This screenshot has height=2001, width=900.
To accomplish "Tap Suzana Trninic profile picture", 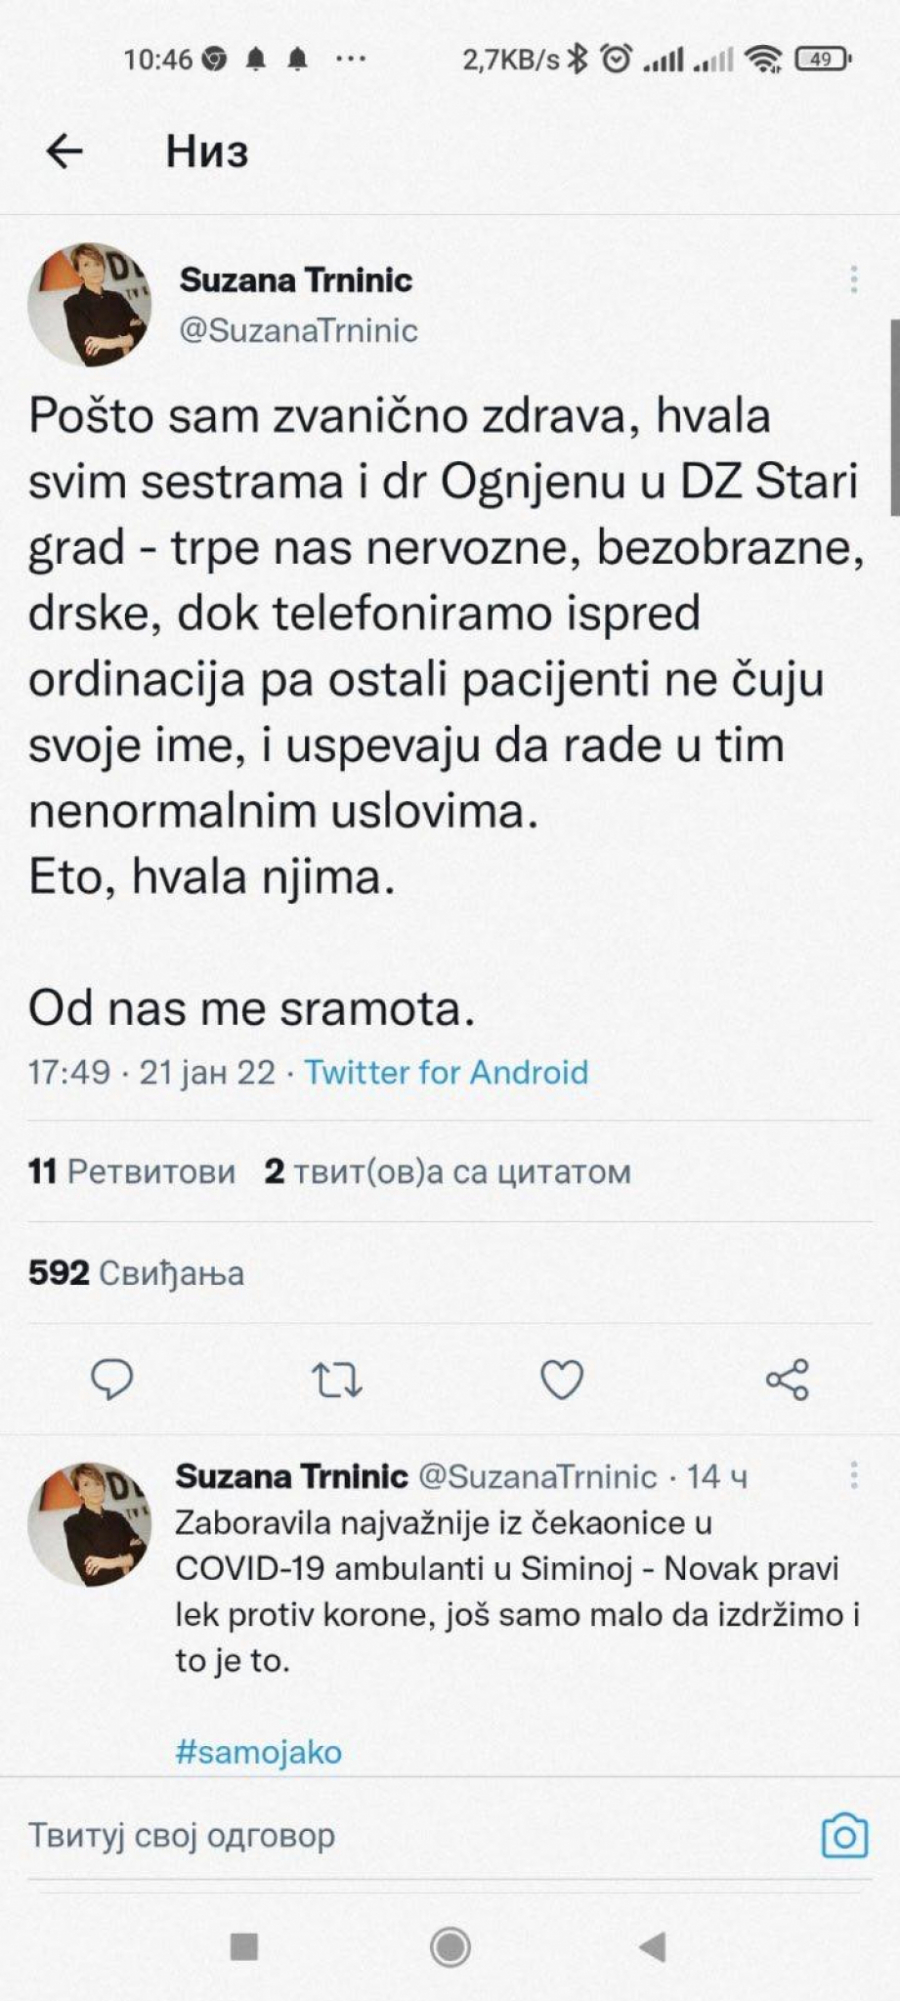I will tap(88, 300).
